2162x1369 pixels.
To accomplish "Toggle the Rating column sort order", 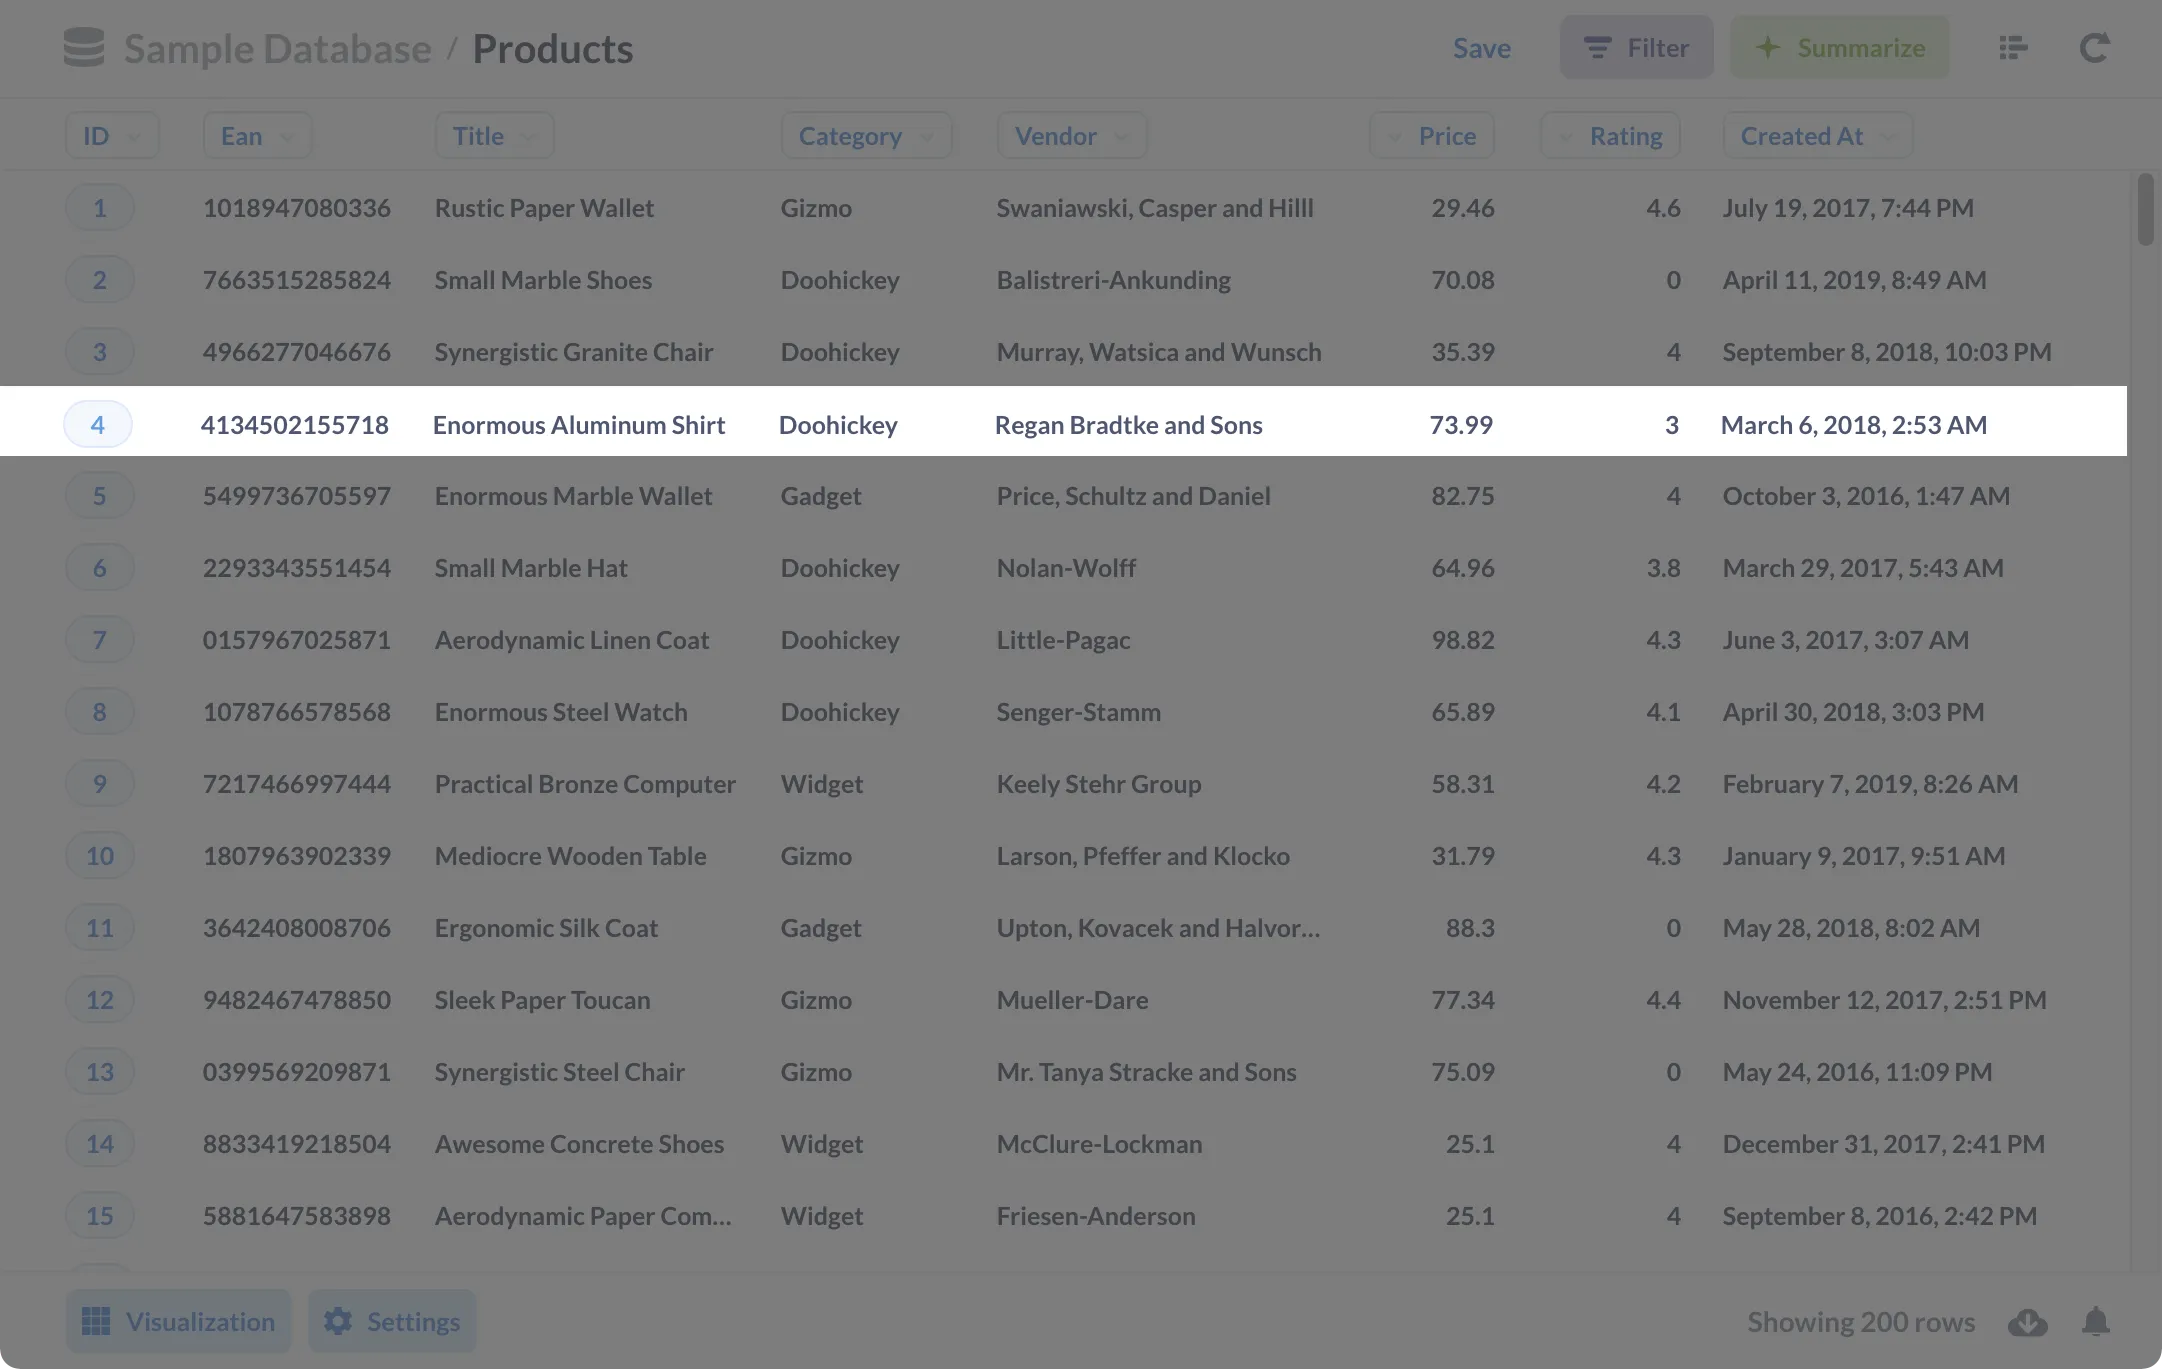I will click(1625, 134).
